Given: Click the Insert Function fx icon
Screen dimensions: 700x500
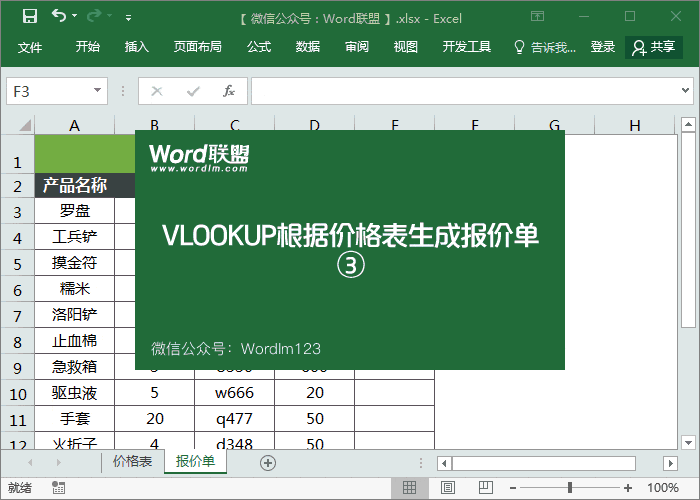Looking at the screenshot, I should click(229, 91).
